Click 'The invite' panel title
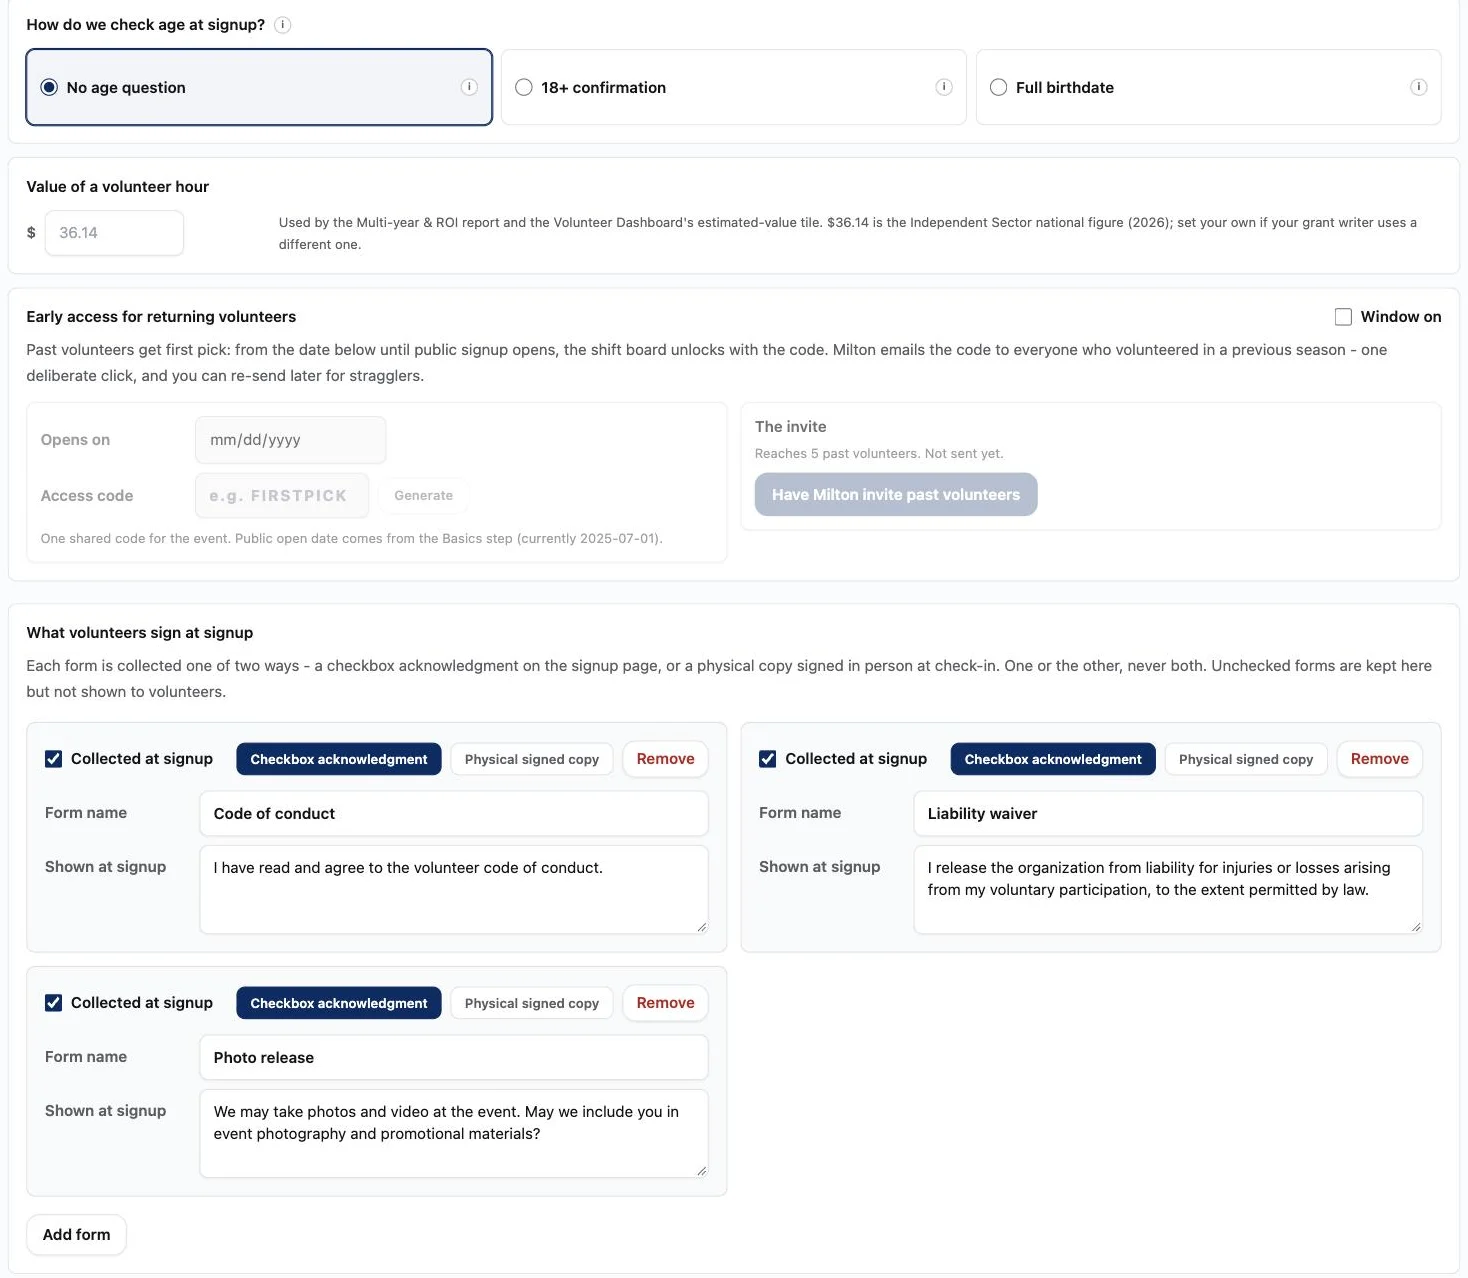Screen dimensions: 1468x1278 (x=791, y=427)
